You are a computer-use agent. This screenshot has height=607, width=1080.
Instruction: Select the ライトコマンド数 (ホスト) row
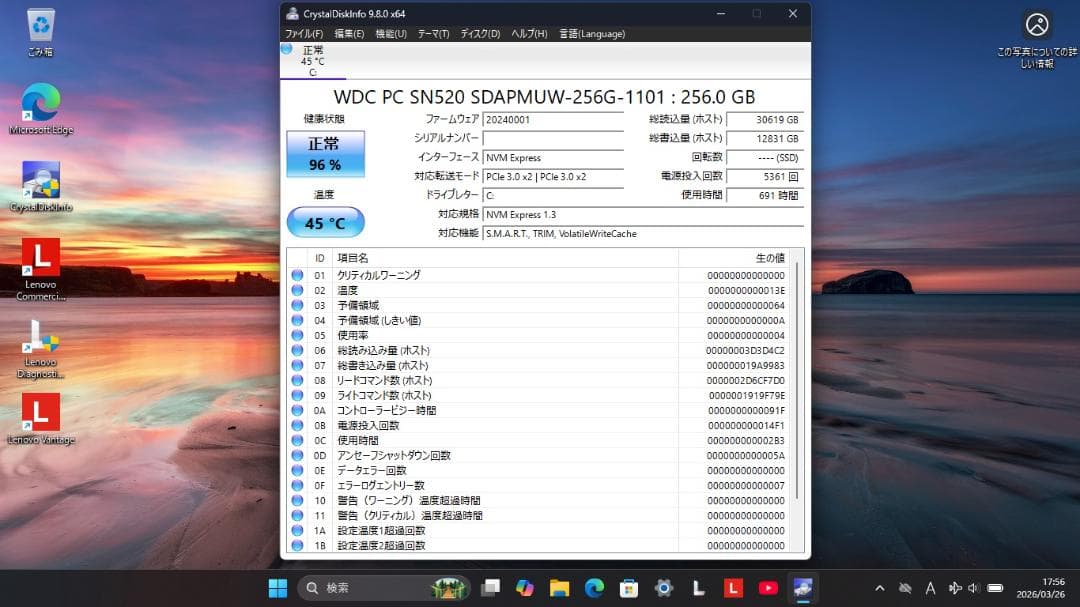(x=539, y=395)
